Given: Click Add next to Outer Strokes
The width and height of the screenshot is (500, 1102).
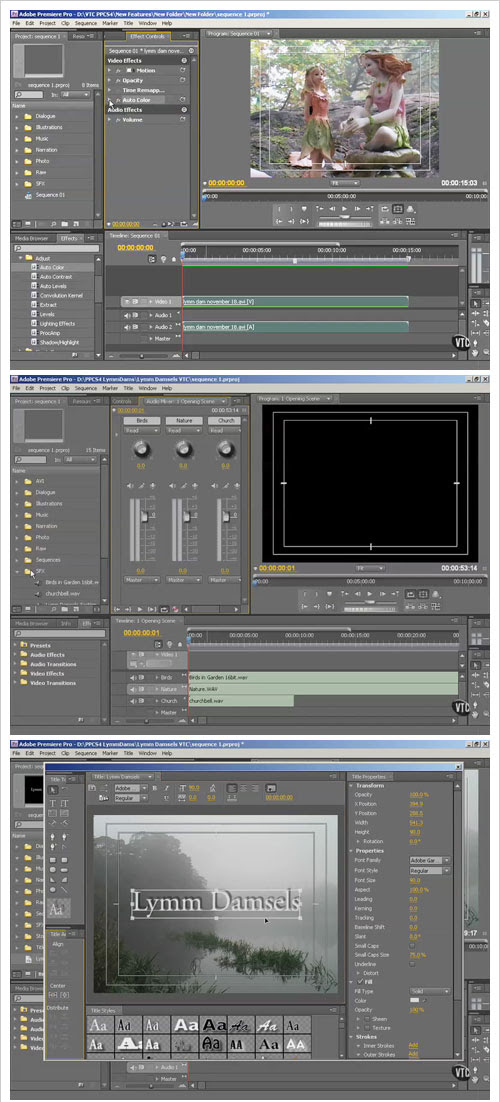Looking at the screenshot, I should [x=414, y=1054].
